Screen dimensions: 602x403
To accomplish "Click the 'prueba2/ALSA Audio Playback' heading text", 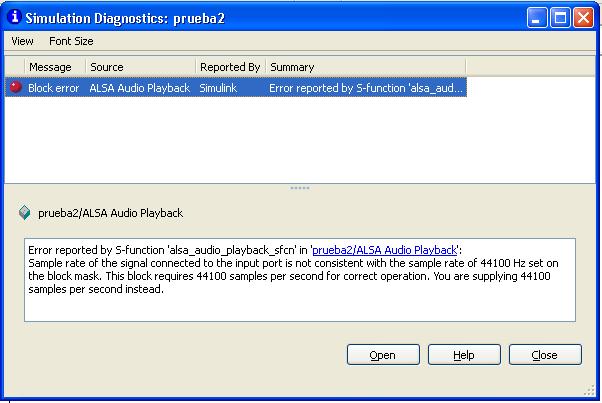I will 111,213.
